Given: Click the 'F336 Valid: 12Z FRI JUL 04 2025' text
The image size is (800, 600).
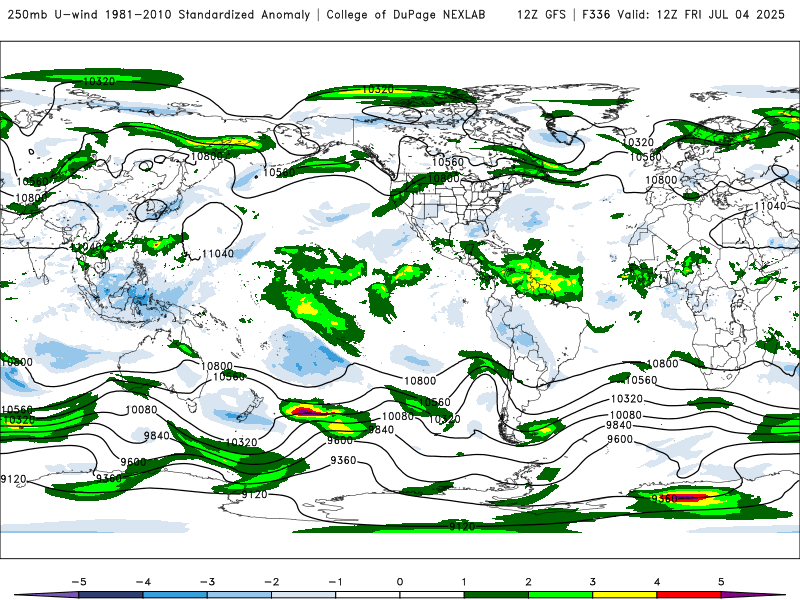Looking at the screenshot, I should 683,15.
